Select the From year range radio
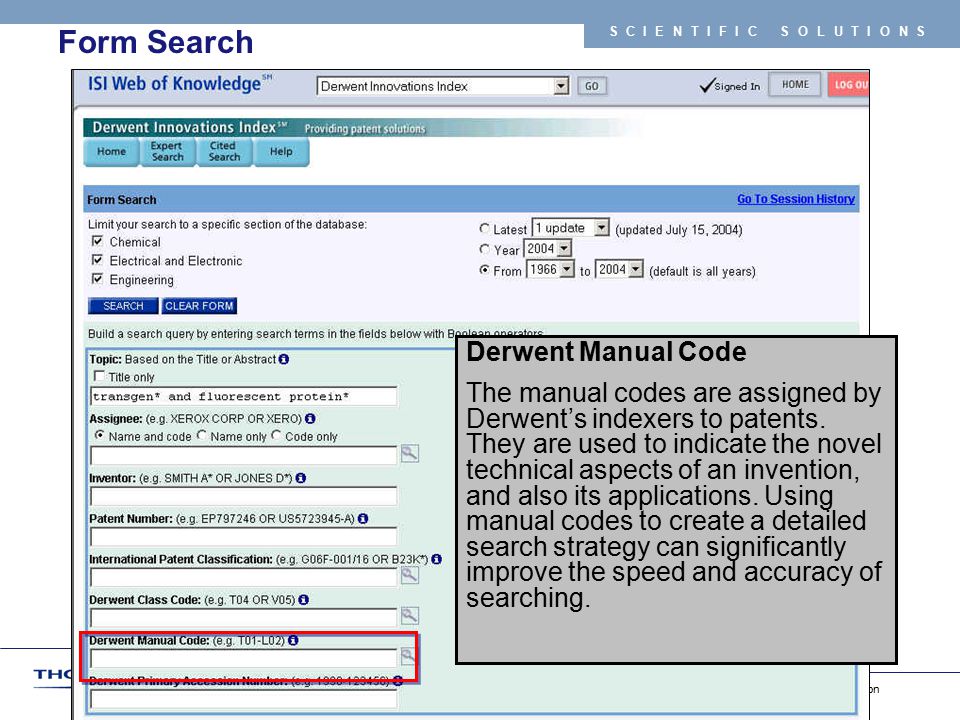Viewport: 960px width, 720px height. pos(484,269)
